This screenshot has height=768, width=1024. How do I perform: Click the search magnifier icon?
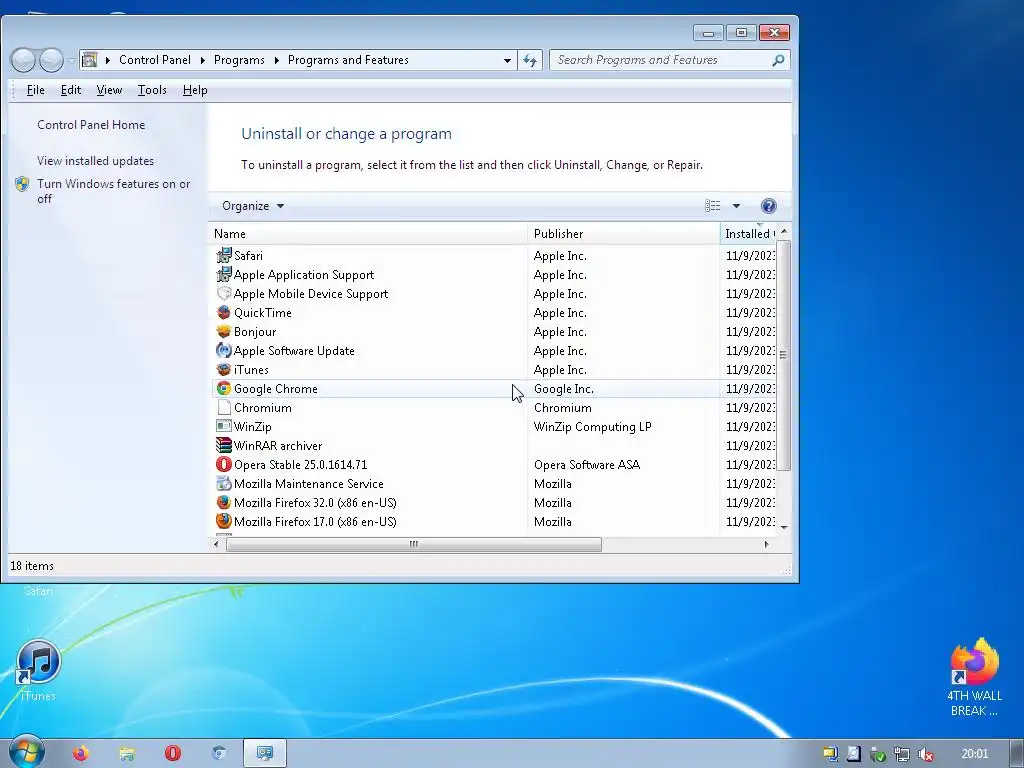click(x=778, y=60)
